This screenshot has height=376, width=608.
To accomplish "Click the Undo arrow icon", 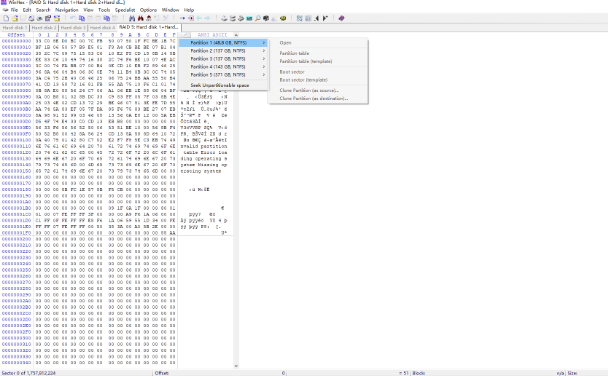I will point(73,18).
